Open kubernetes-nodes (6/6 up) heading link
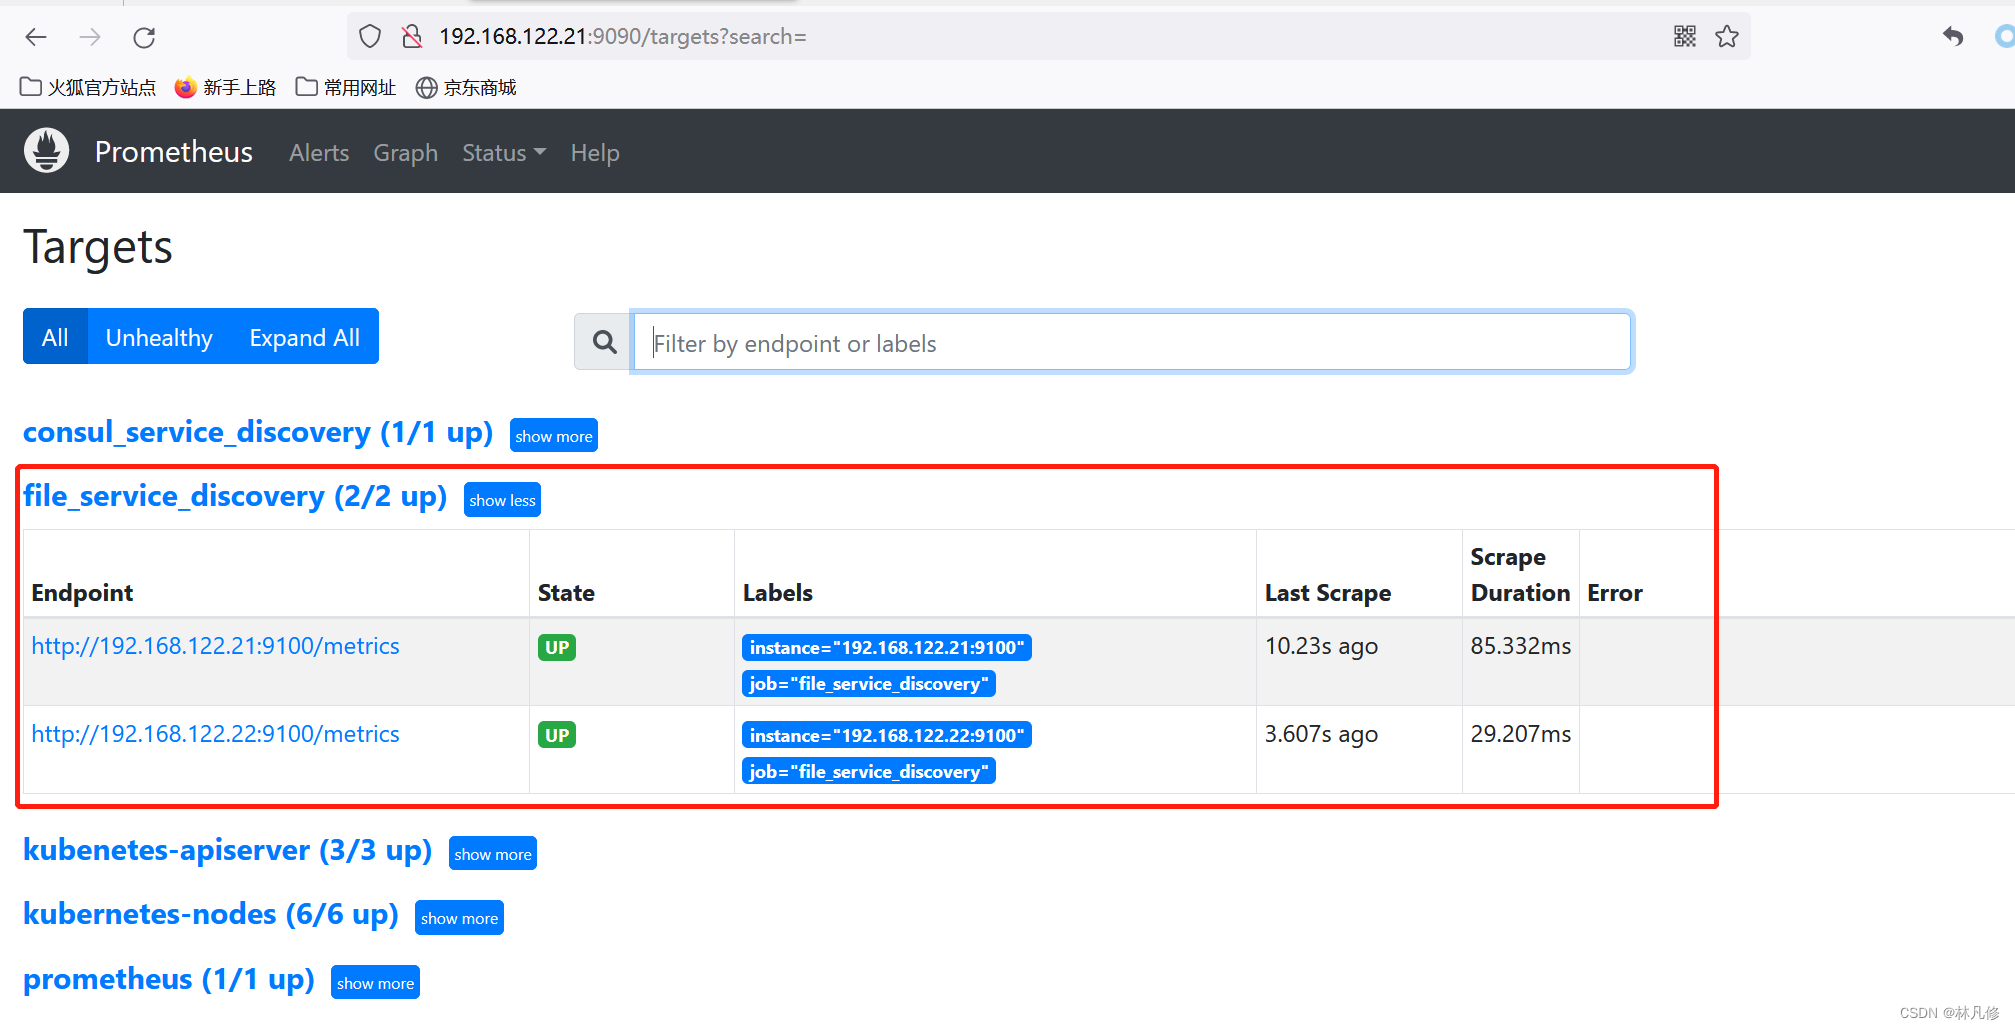 pyautogui.click(x=210, y=914)
